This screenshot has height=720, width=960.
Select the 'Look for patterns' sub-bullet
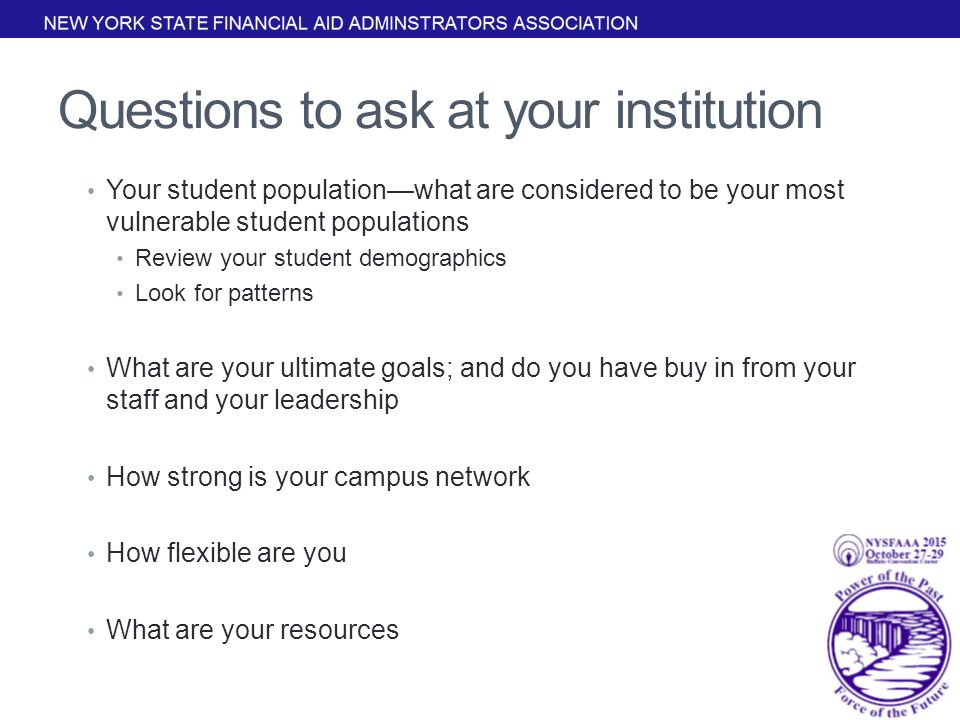pyautogui.click(x=223, y=293)
